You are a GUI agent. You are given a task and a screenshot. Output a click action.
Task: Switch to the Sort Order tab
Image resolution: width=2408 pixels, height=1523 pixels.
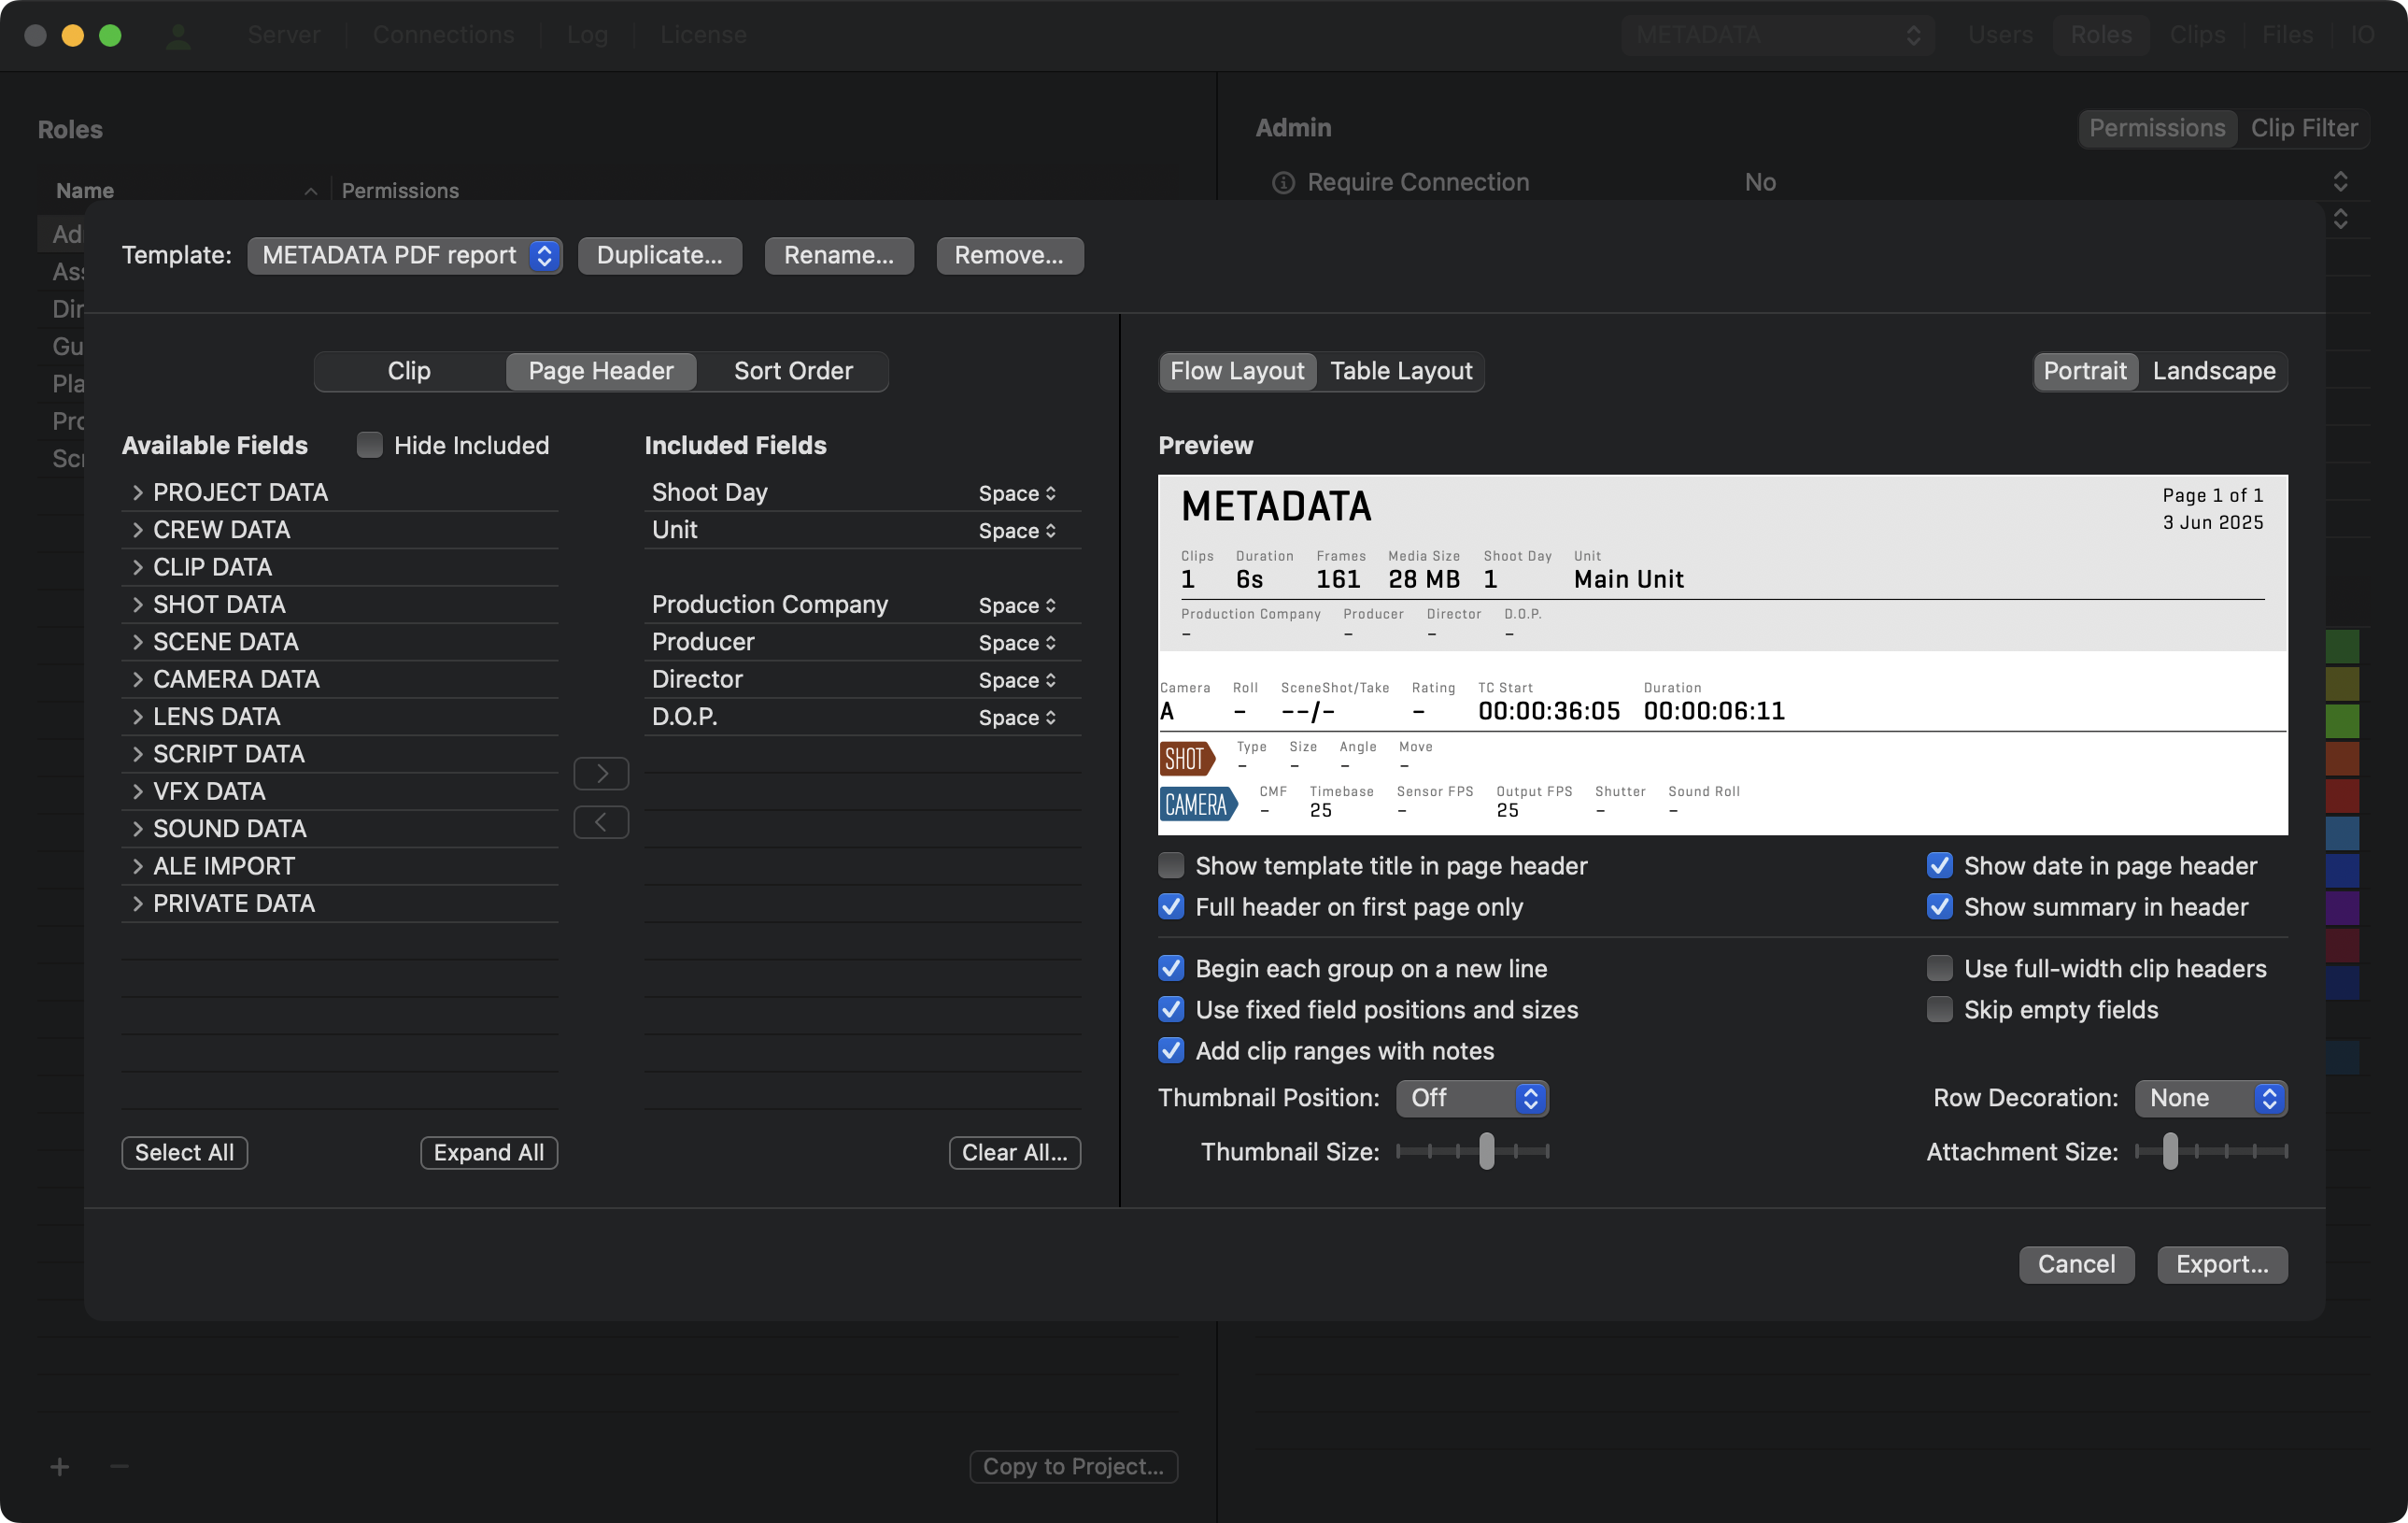pos(792,371)
